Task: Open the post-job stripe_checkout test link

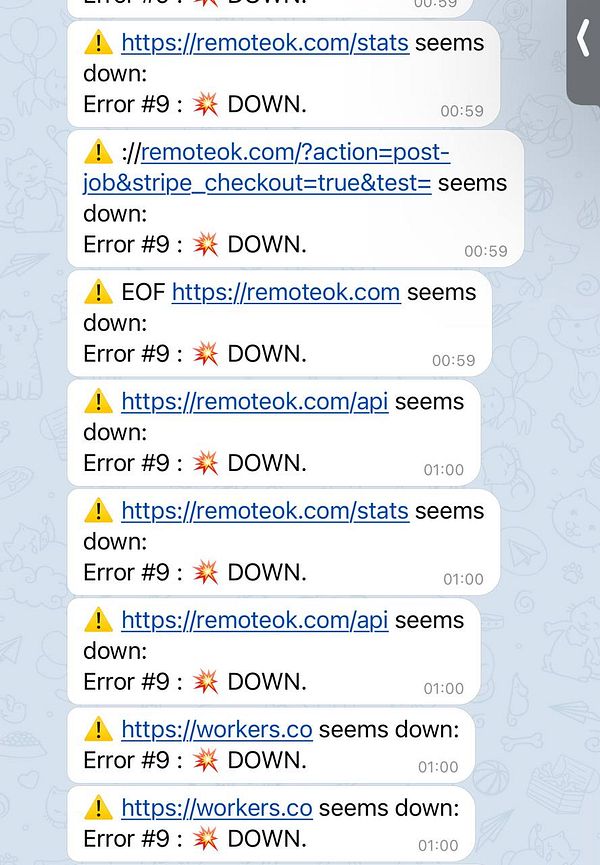Action: pos(266,168)
